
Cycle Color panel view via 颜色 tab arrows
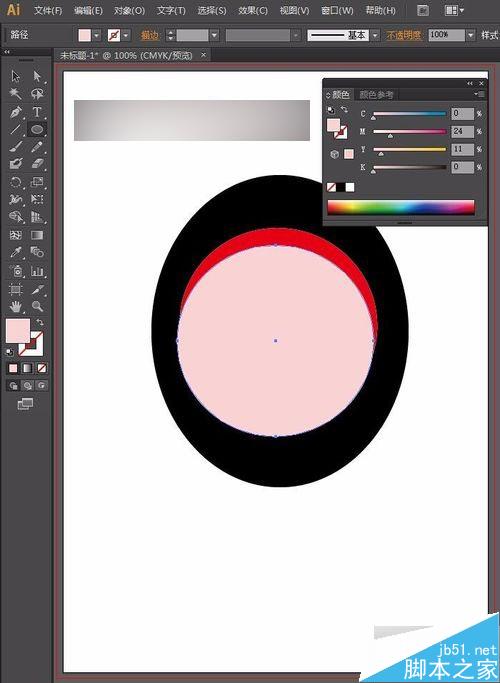tap(328, 95)
